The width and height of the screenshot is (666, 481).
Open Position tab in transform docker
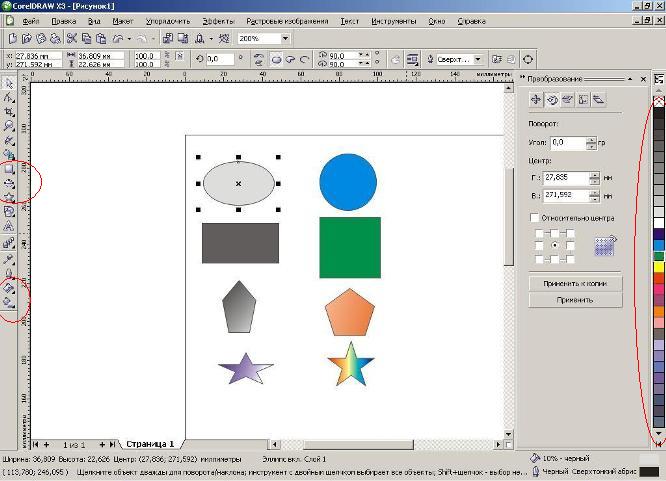[536, 99]
